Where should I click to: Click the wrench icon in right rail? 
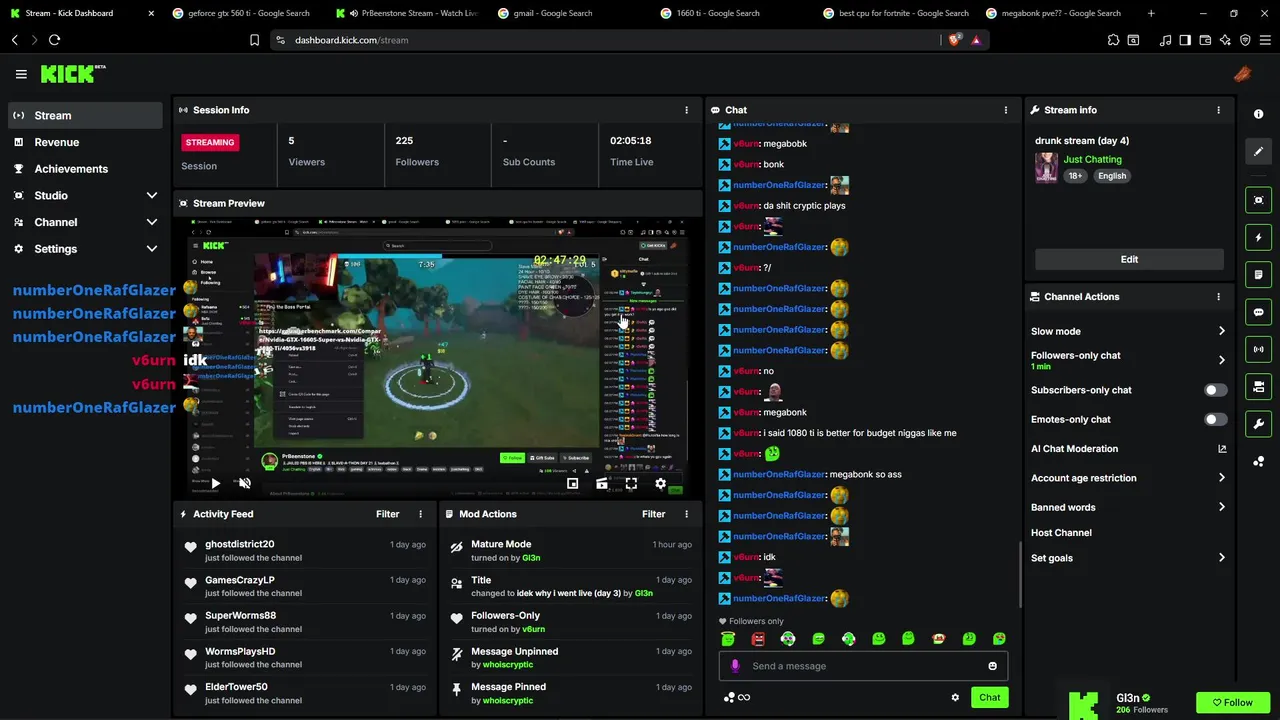click(x=1258, y=424)
